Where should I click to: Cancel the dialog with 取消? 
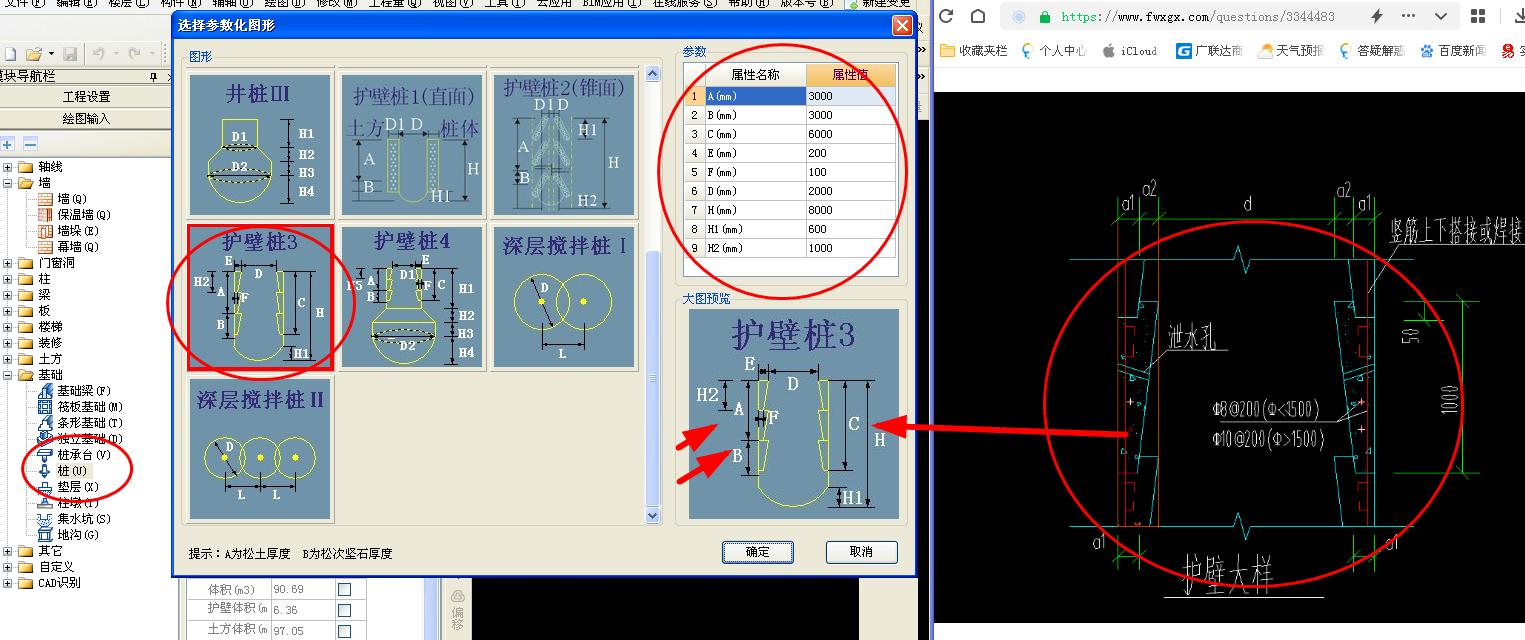pos(861,552)
